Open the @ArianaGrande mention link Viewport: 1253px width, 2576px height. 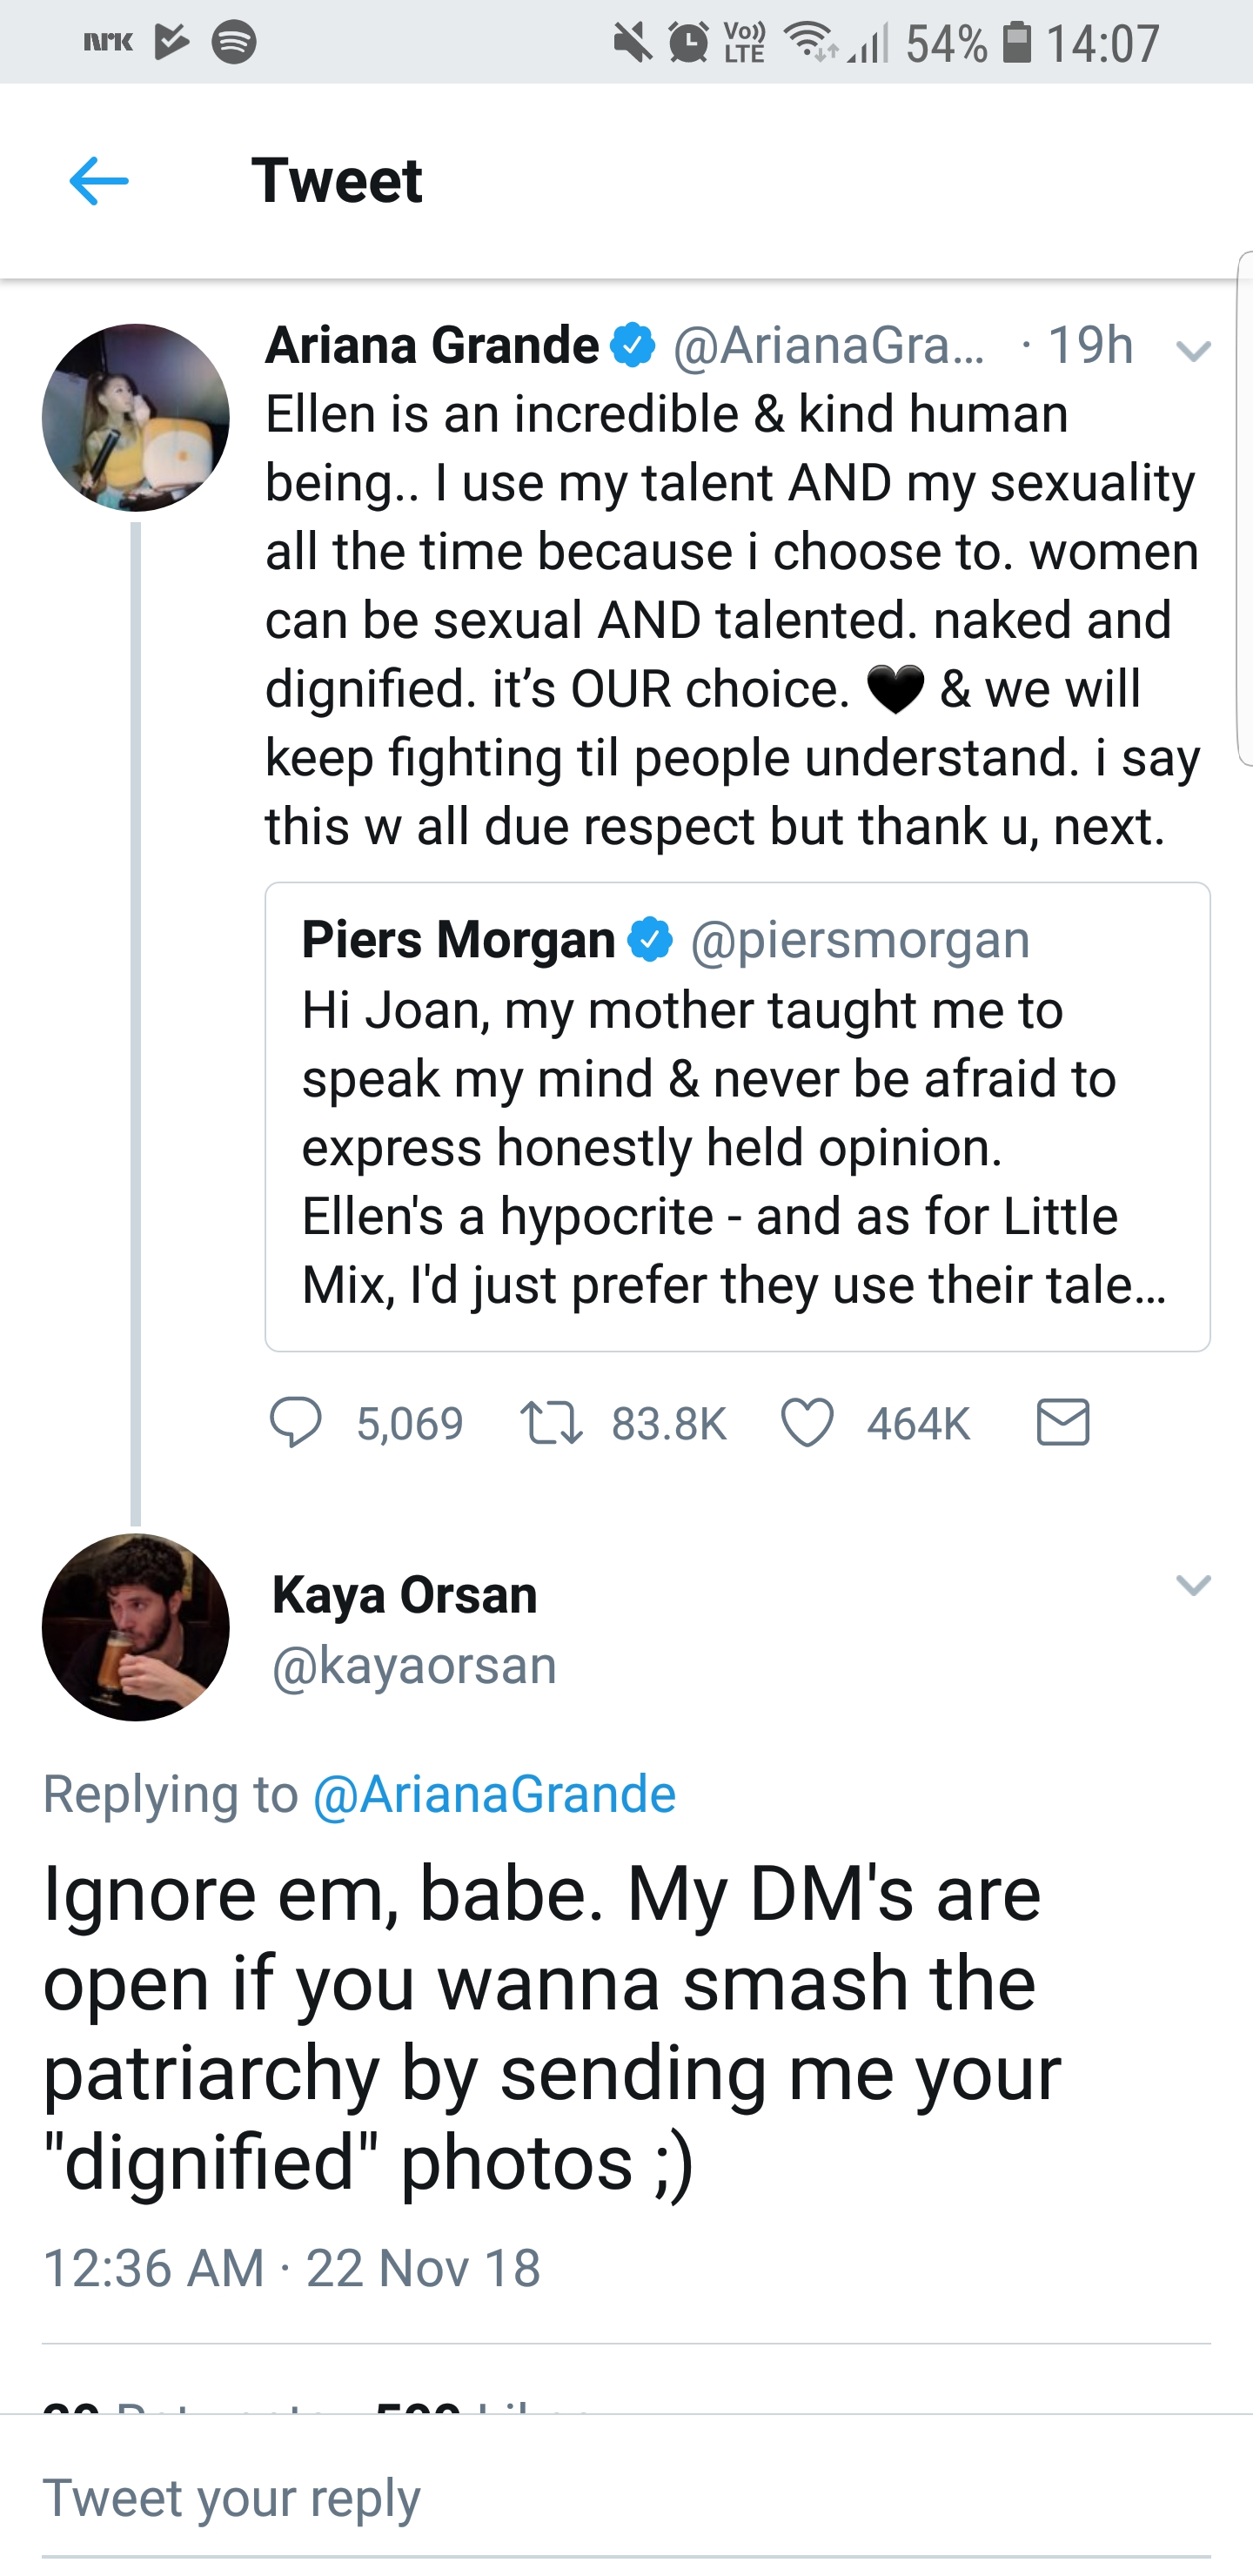tap(494, 1793)
